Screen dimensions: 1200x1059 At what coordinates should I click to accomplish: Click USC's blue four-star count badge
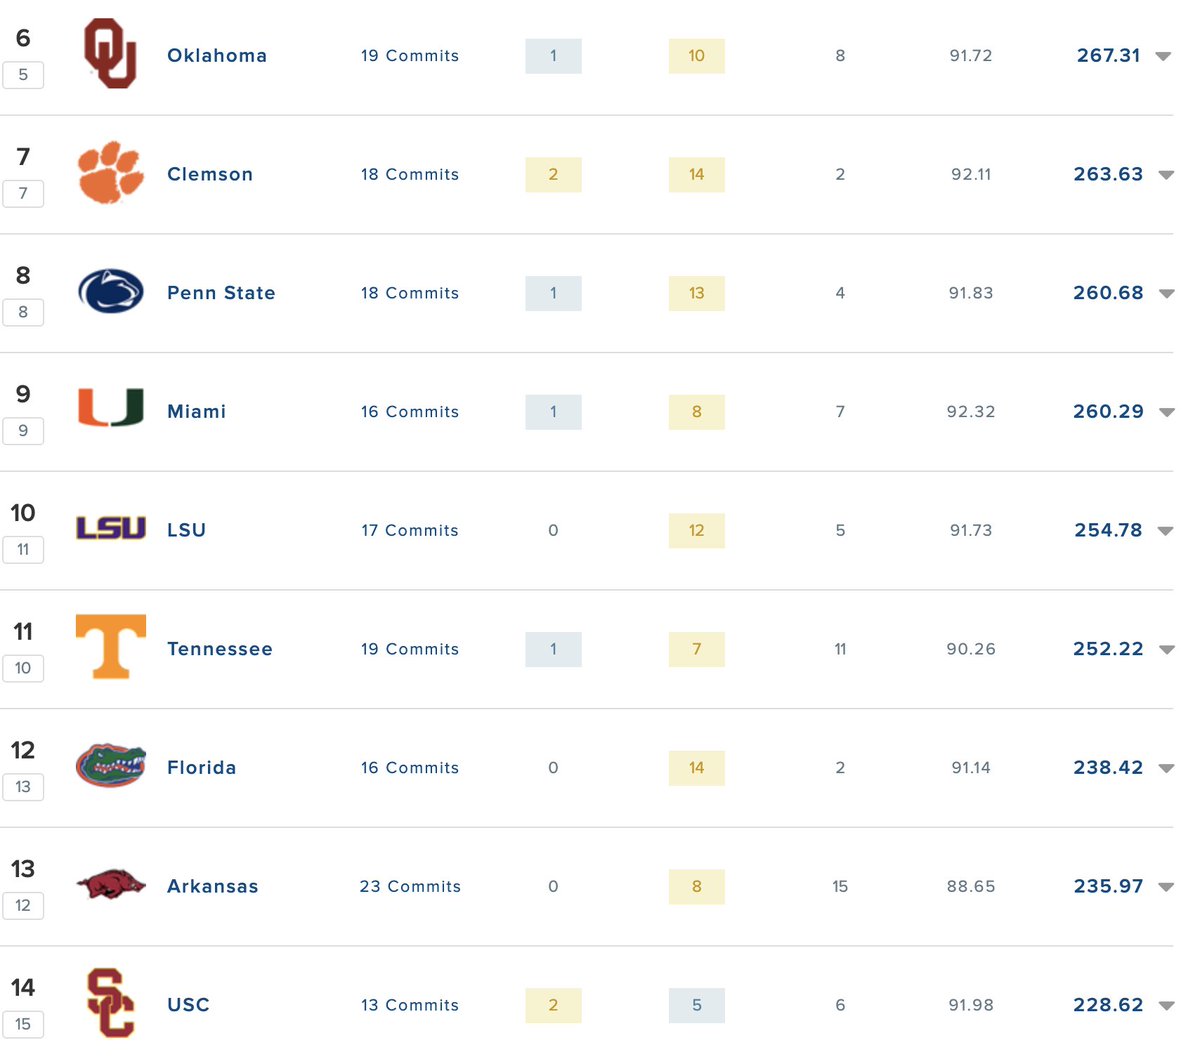pos(696,1005)
